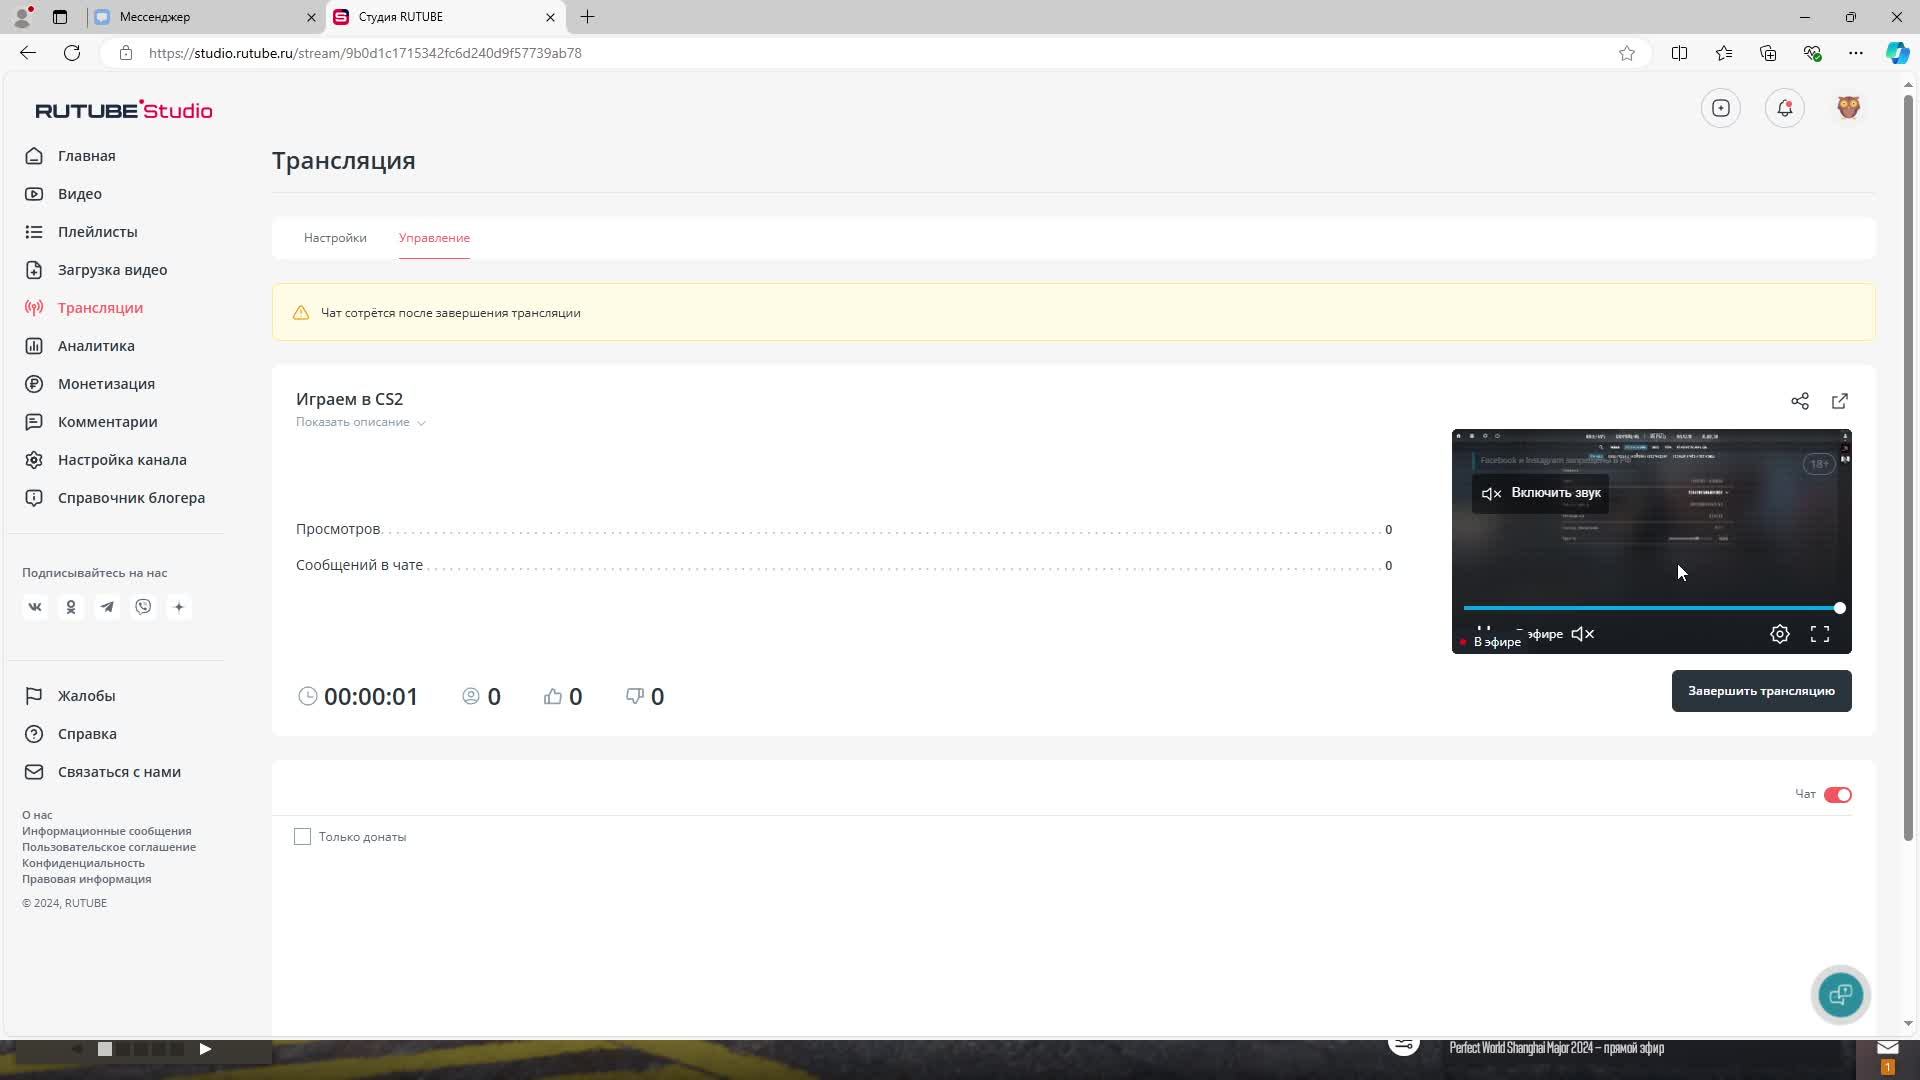Open the Telegram social link icon
The image size is (1920, 1080).
point(107,607)
